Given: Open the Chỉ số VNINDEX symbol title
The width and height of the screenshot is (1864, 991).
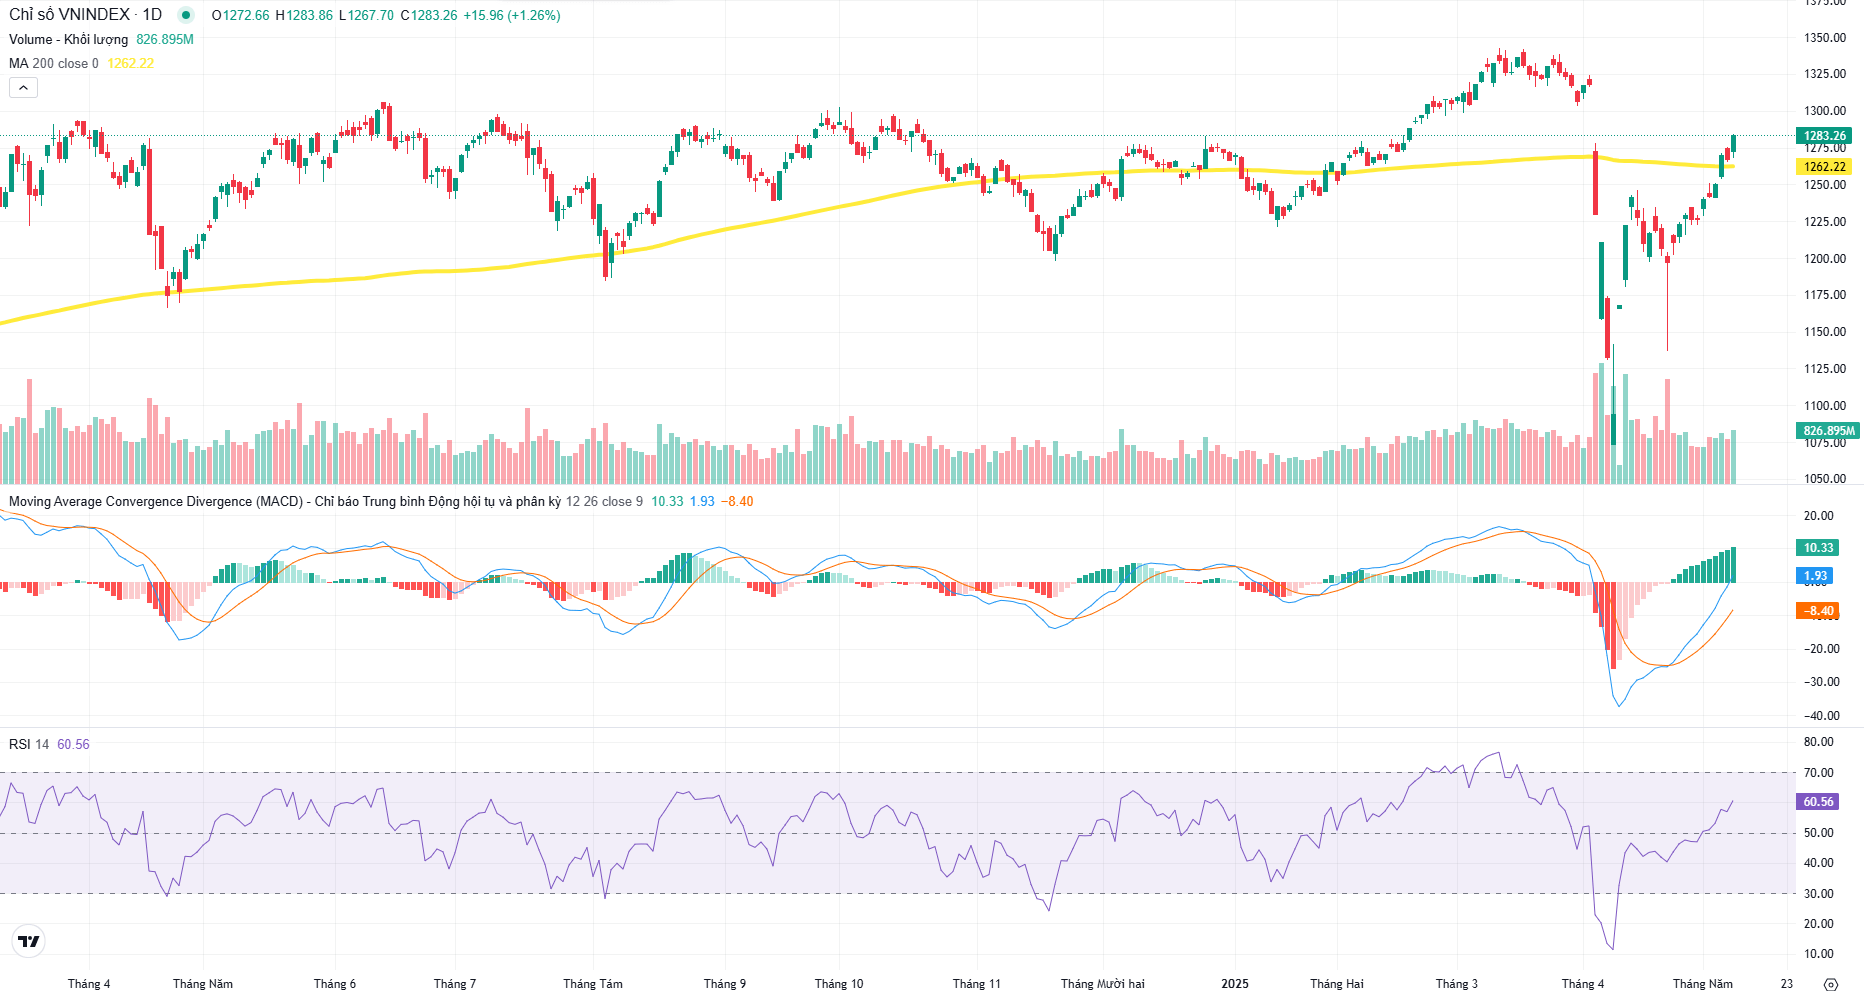Looking at the screenshot, I should tap(85, 15).
